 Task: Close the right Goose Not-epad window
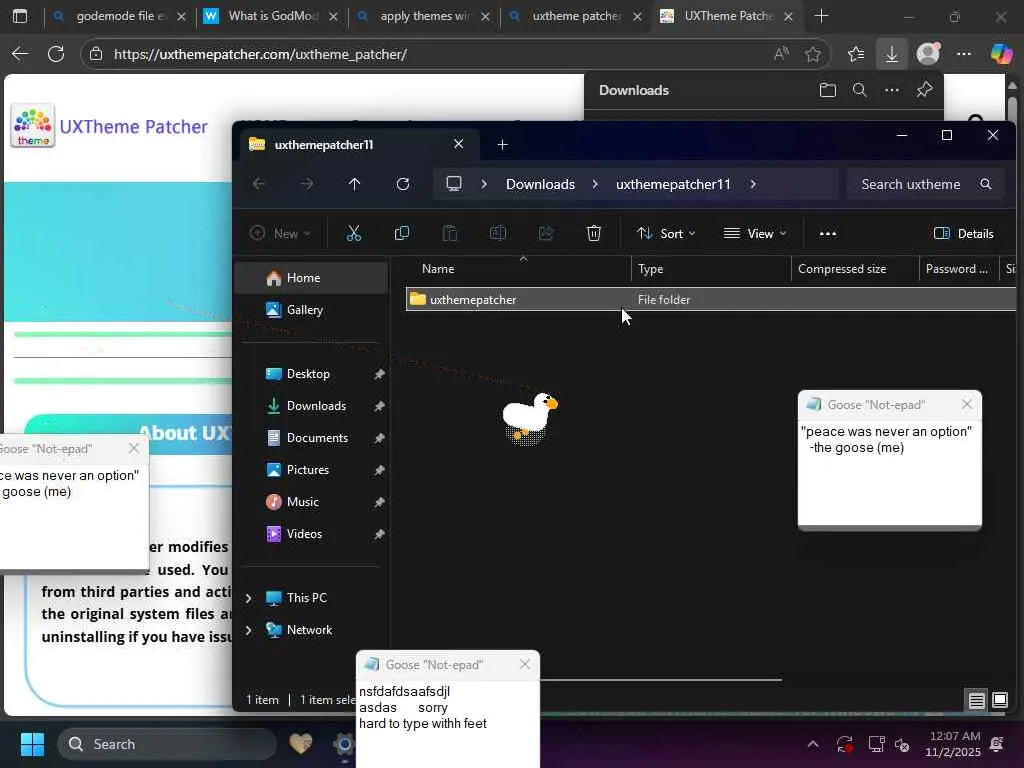click(x=967, y=404)
